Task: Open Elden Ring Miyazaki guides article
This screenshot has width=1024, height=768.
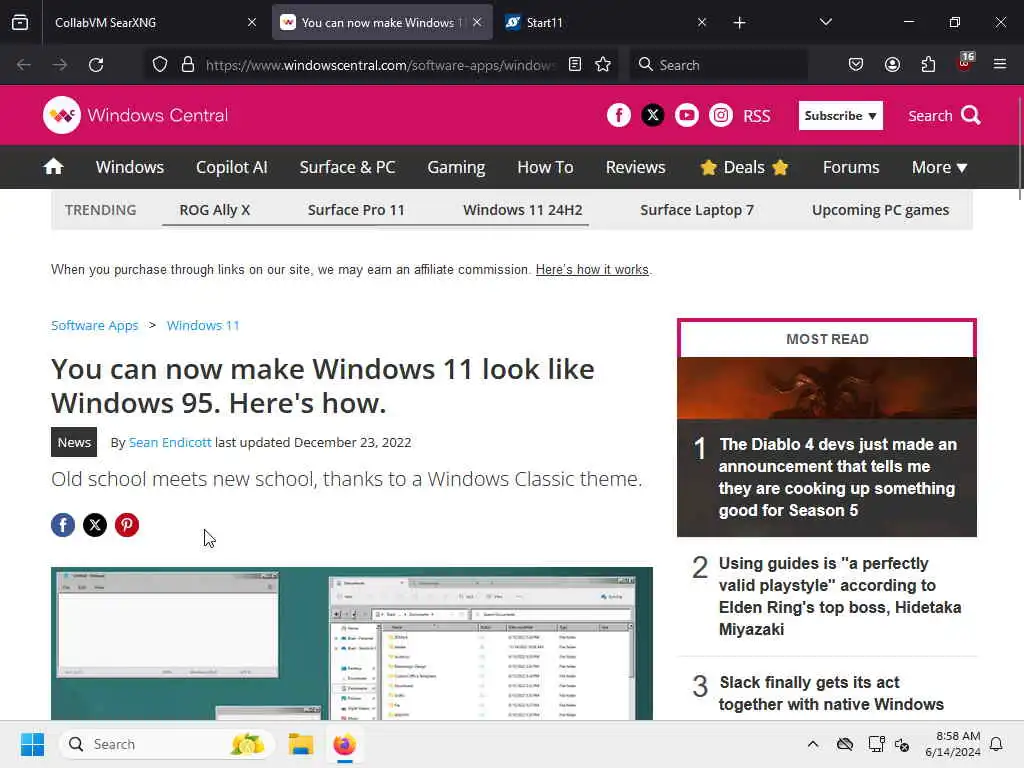Action: (x=840, y=596)
